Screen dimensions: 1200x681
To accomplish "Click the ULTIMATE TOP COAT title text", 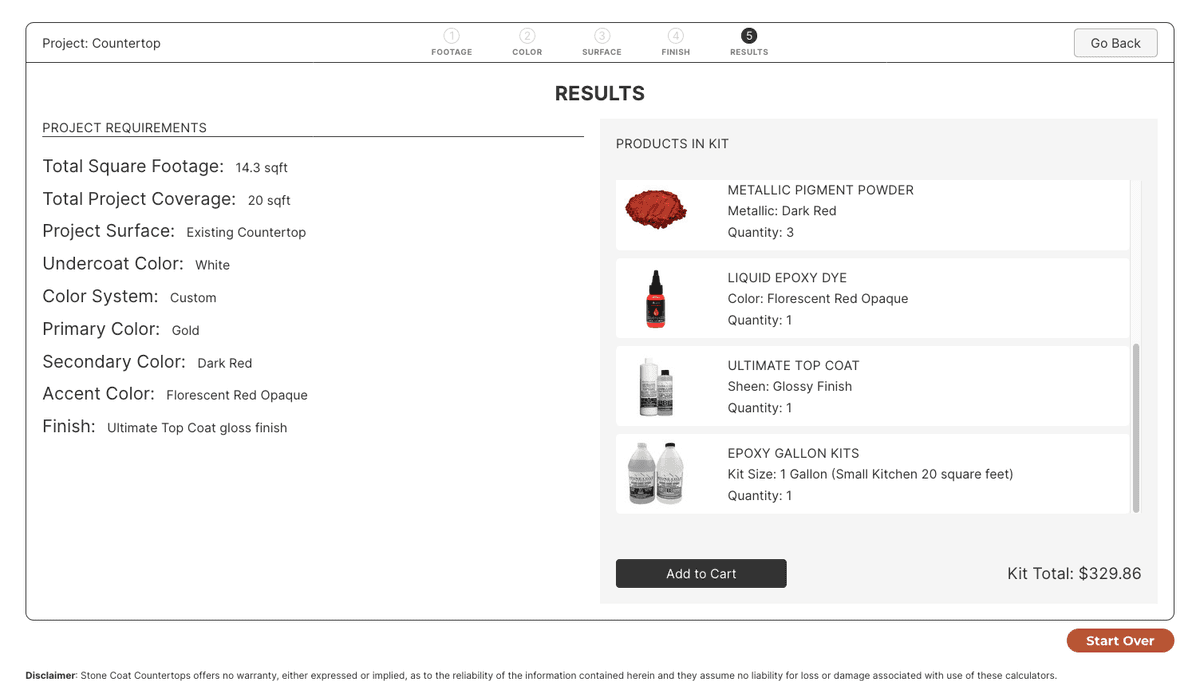I will coord(793,365).
